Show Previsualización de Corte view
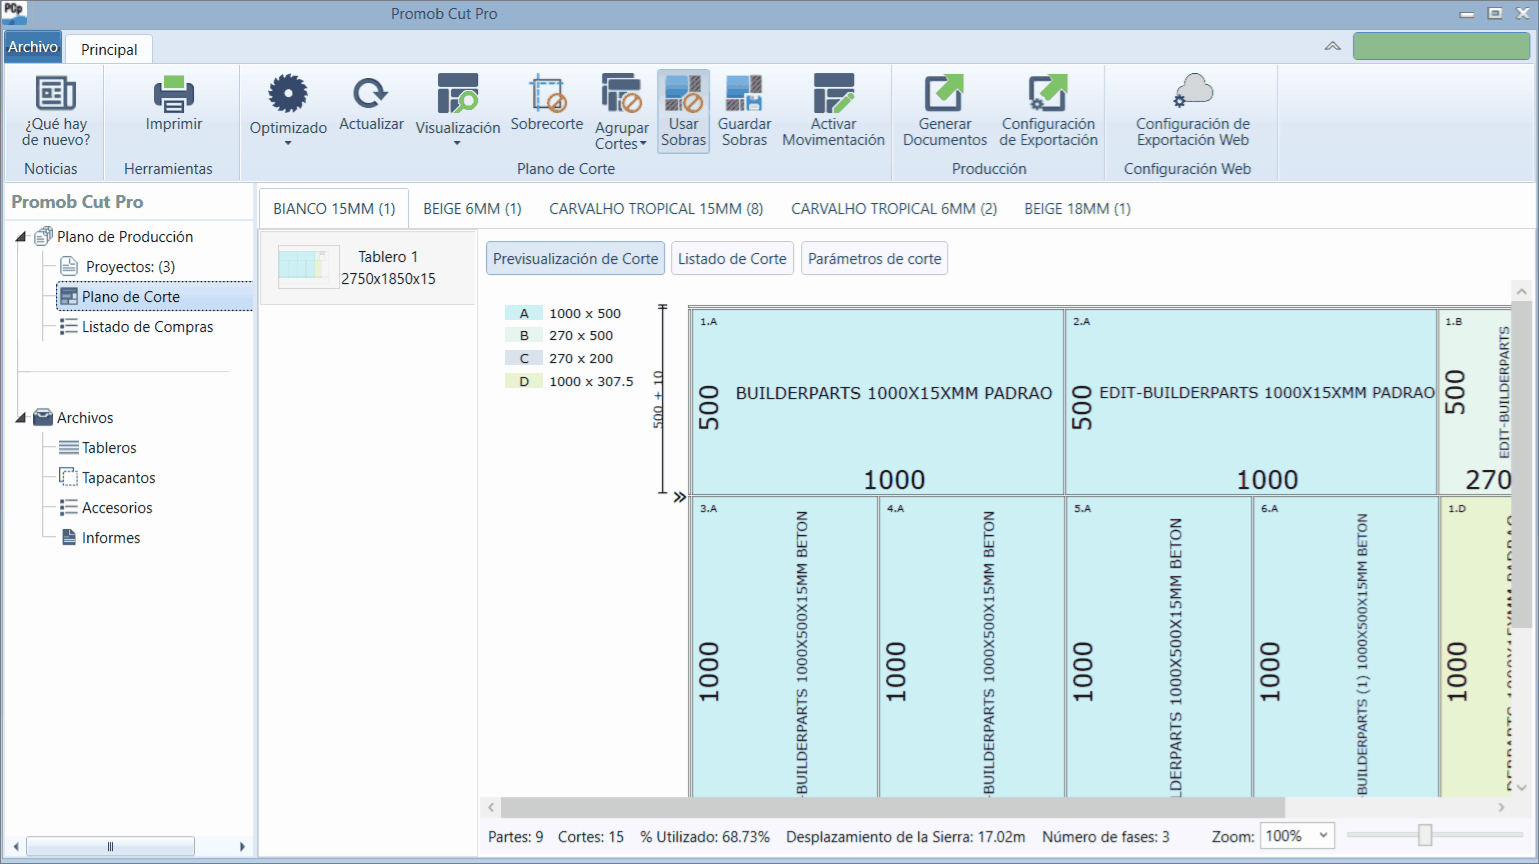Viewport: 1539px width, 864px height. click(x=575, y=258)
